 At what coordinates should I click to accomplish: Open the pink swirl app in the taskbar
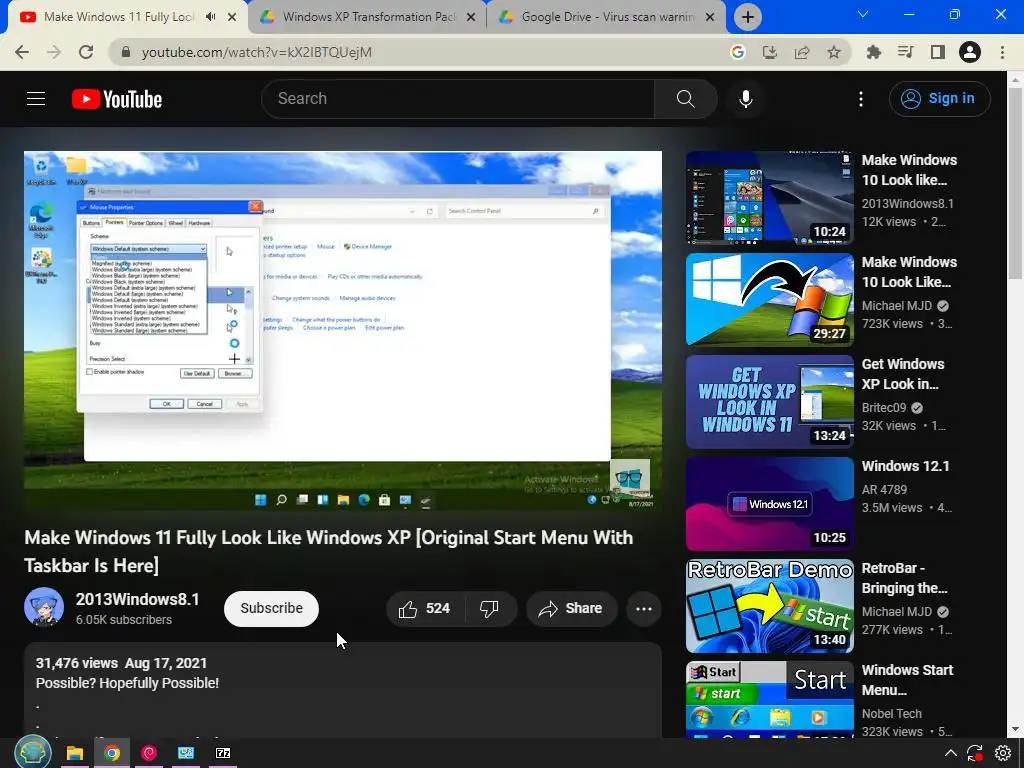pyautogui.click(x=149, y=753)
